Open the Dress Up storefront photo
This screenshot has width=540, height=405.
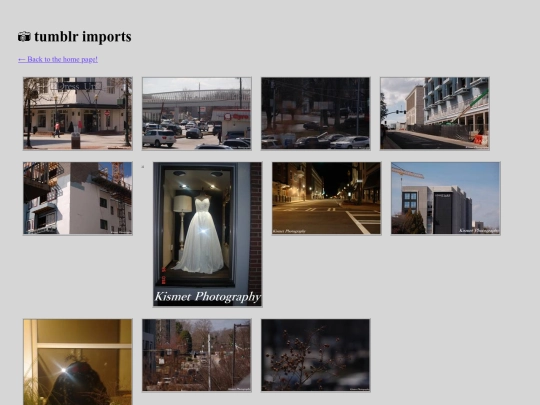[x=78, y=114]
